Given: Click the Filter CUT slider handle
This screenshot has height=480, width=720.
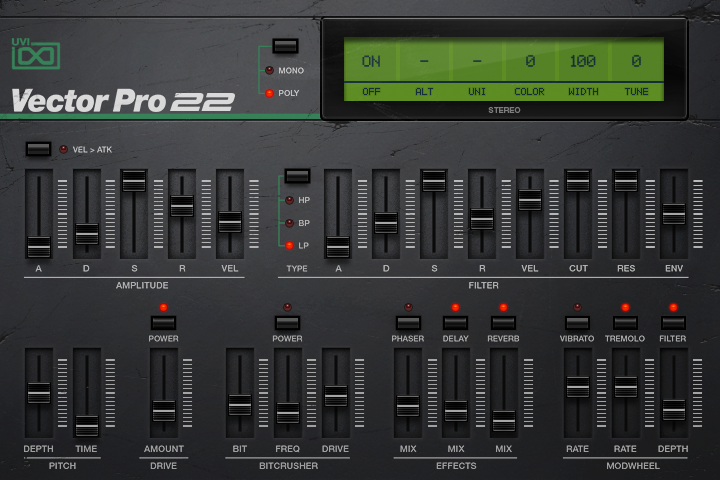Looking at the screenshot, I should coord(578,181).
